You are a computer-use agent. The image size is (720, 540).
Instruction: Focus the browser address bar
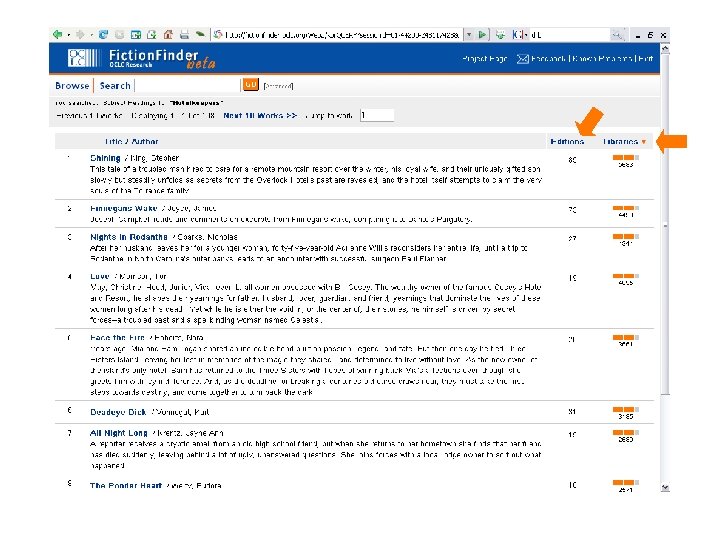[x=342, y=35]
